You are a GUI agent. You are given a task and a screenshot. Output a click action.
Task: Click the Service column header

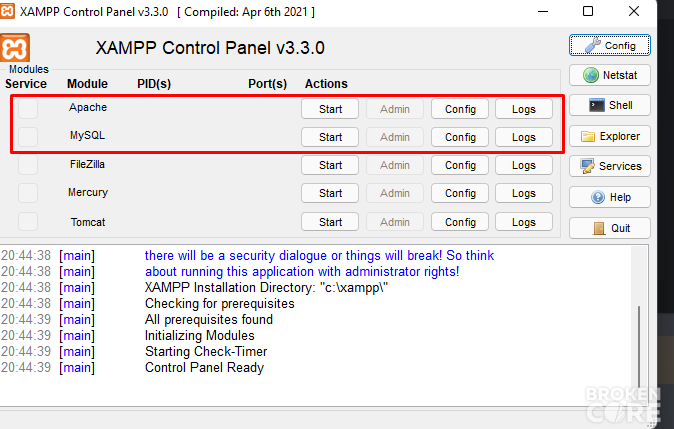pos(26,84)
